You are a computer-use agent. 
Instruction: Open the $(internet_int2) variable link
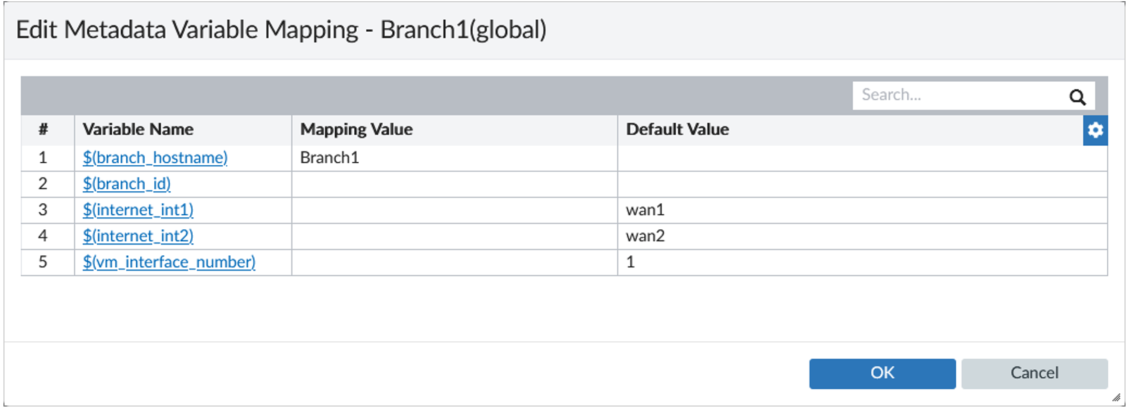tap(138, 236)
